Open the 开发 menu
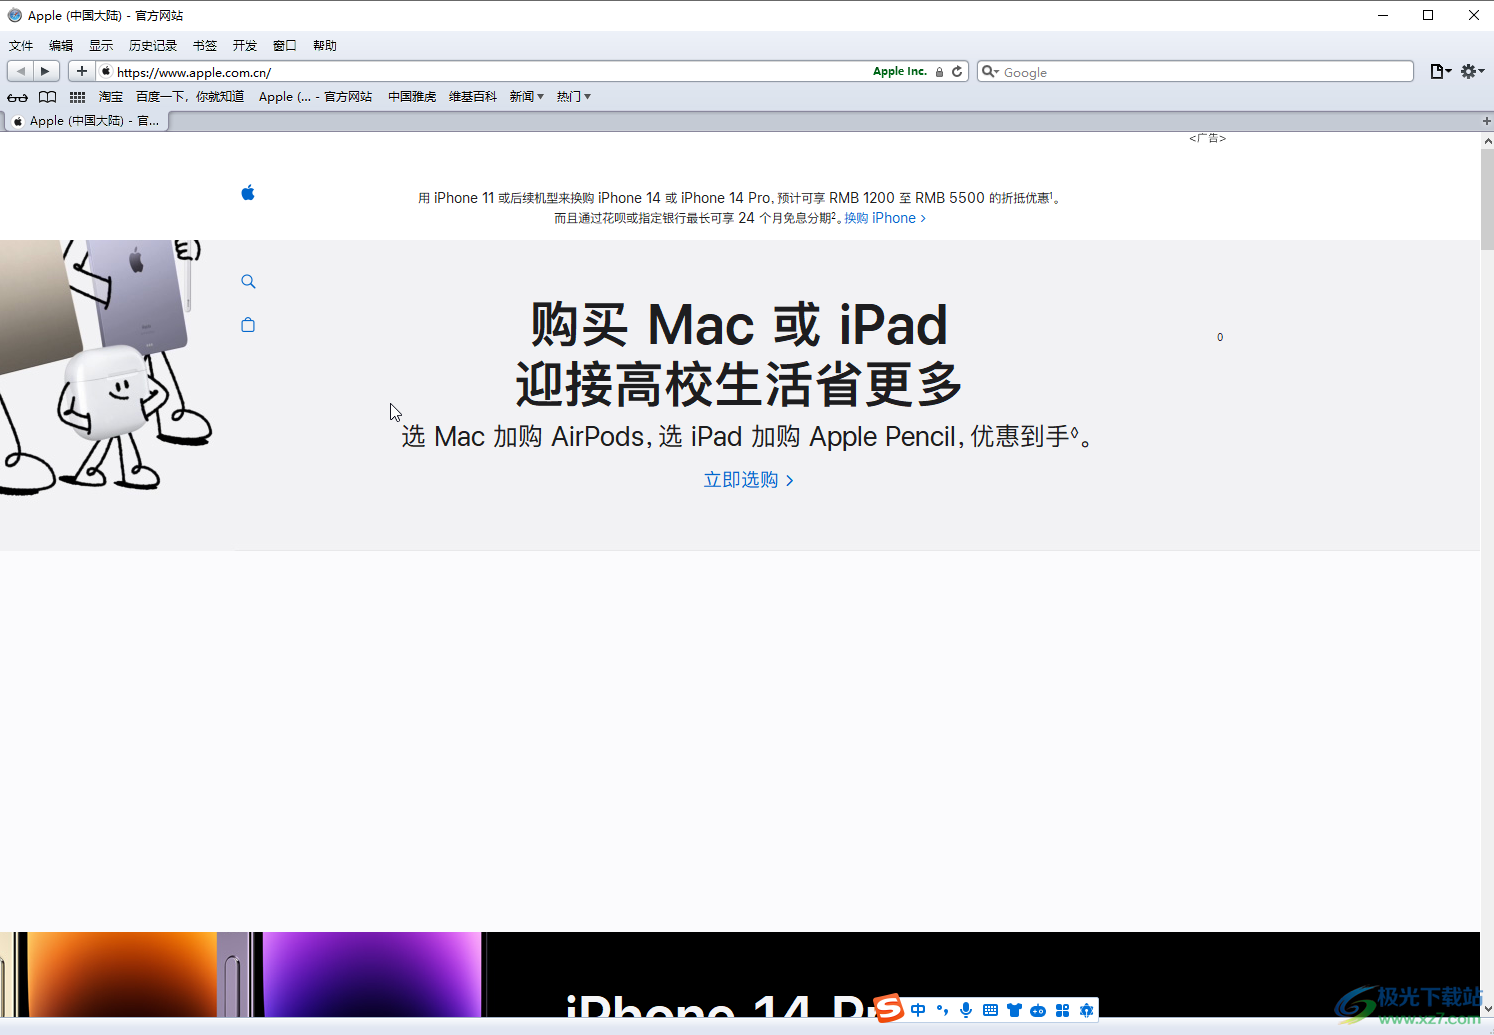The image size is (1494, 1035). [x=245, y=46]
